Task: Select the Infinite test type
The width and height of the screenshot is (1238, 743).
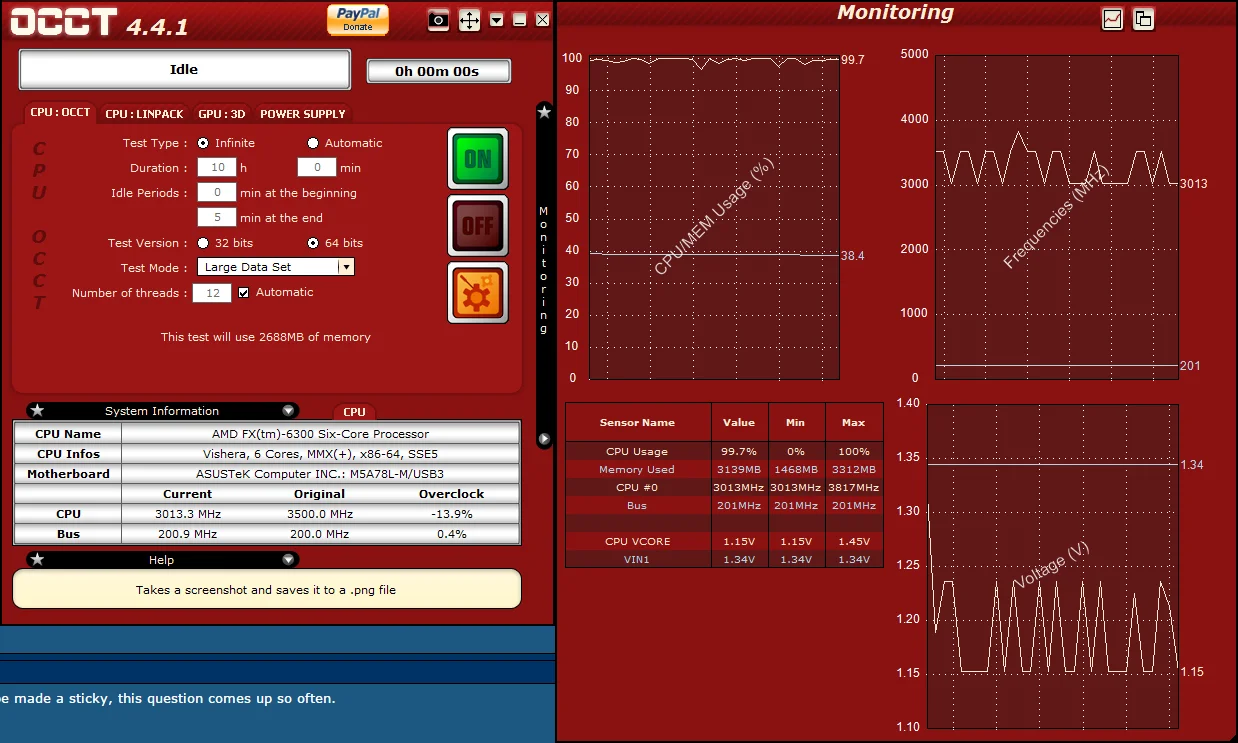Action: pos(203,143)
